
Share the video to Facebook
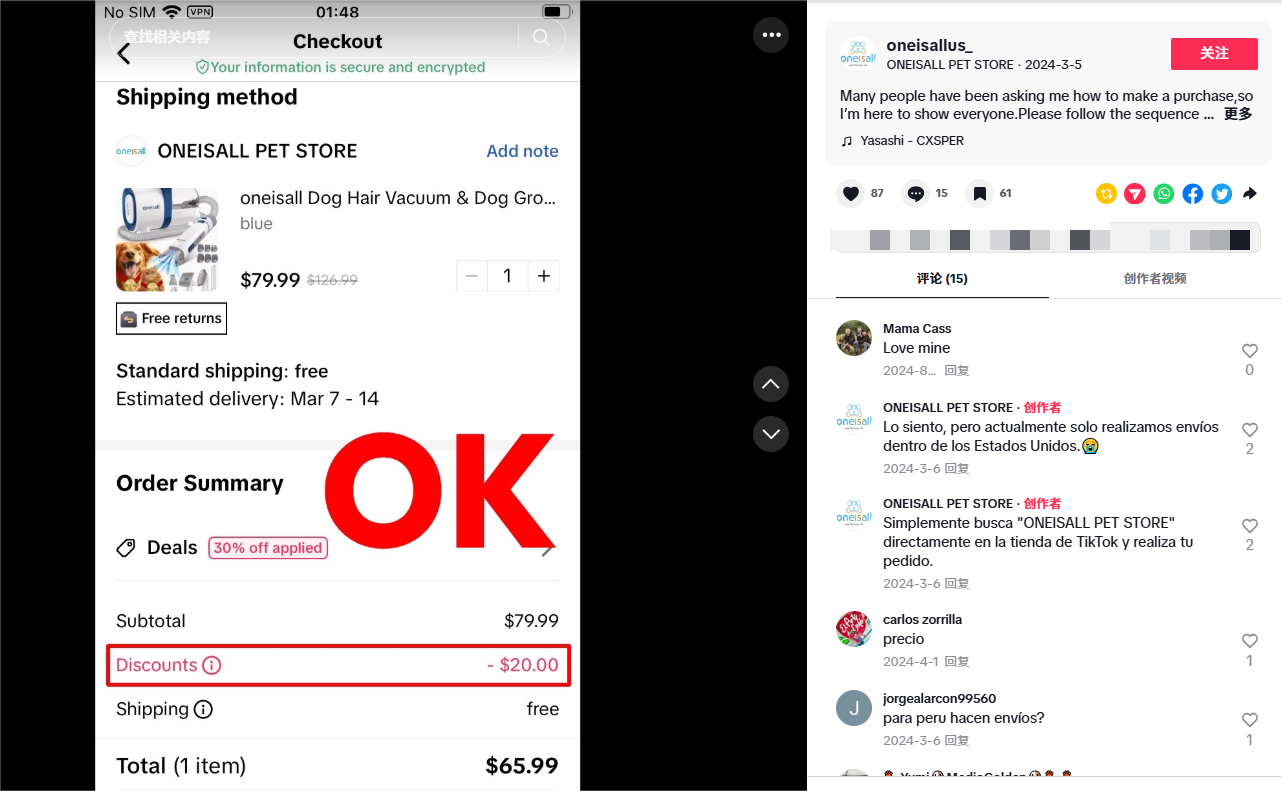(1193, 194)
